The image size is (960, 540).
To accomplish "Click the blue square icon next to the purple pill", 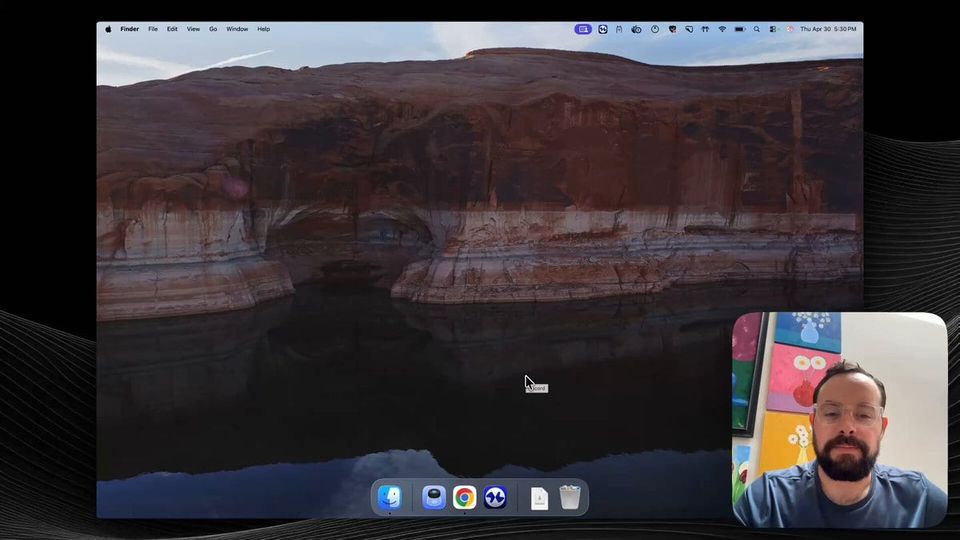I will click(602, 29).
